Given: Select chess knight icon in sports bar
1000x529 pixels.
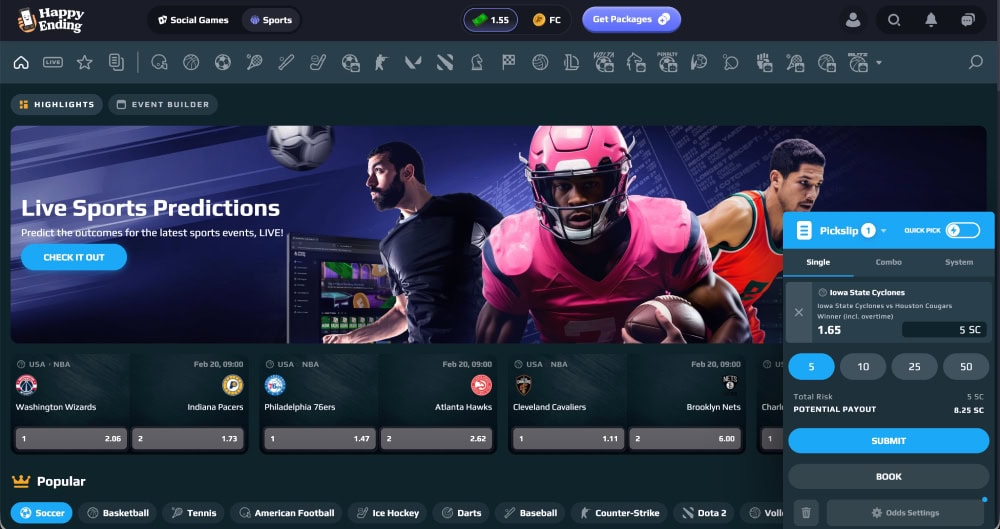Looking at the screenshot, I should coord(476,63).
